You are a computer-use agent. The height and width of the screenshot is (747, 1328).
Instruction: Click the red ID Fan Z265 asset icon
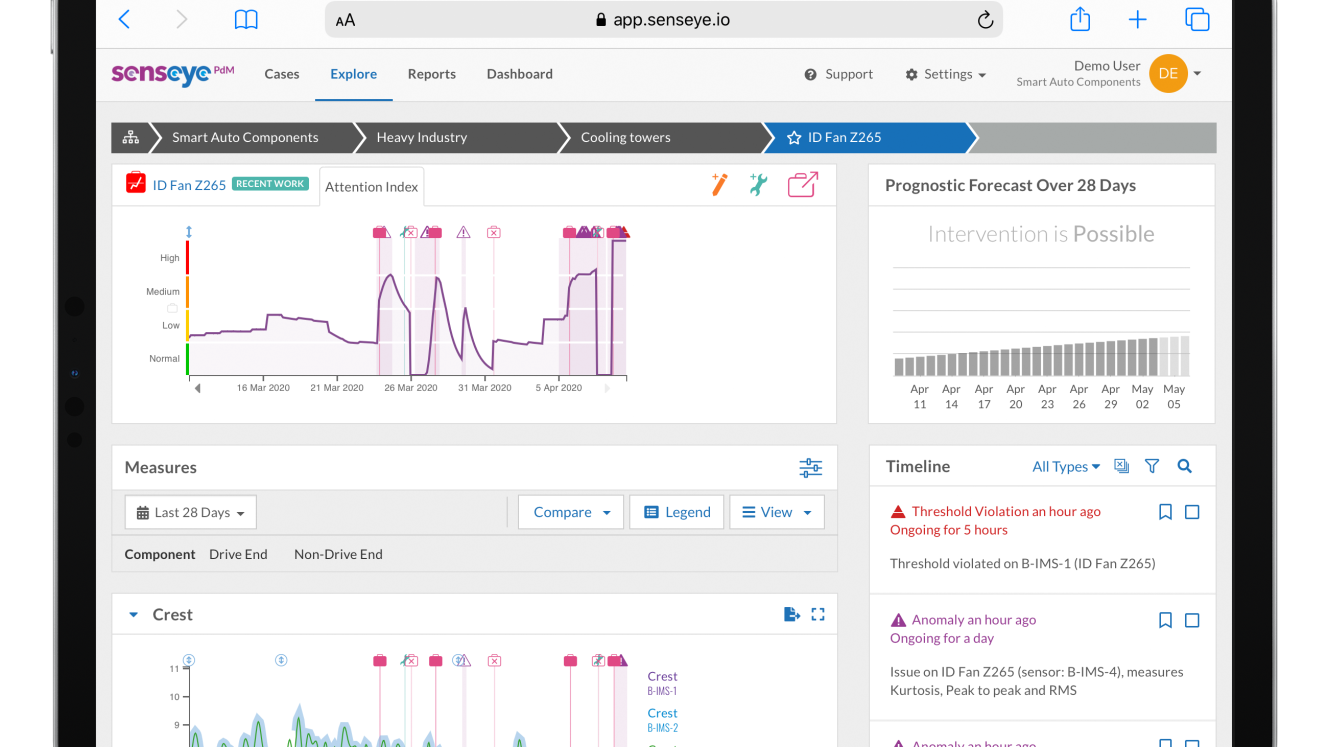(135, 184)
